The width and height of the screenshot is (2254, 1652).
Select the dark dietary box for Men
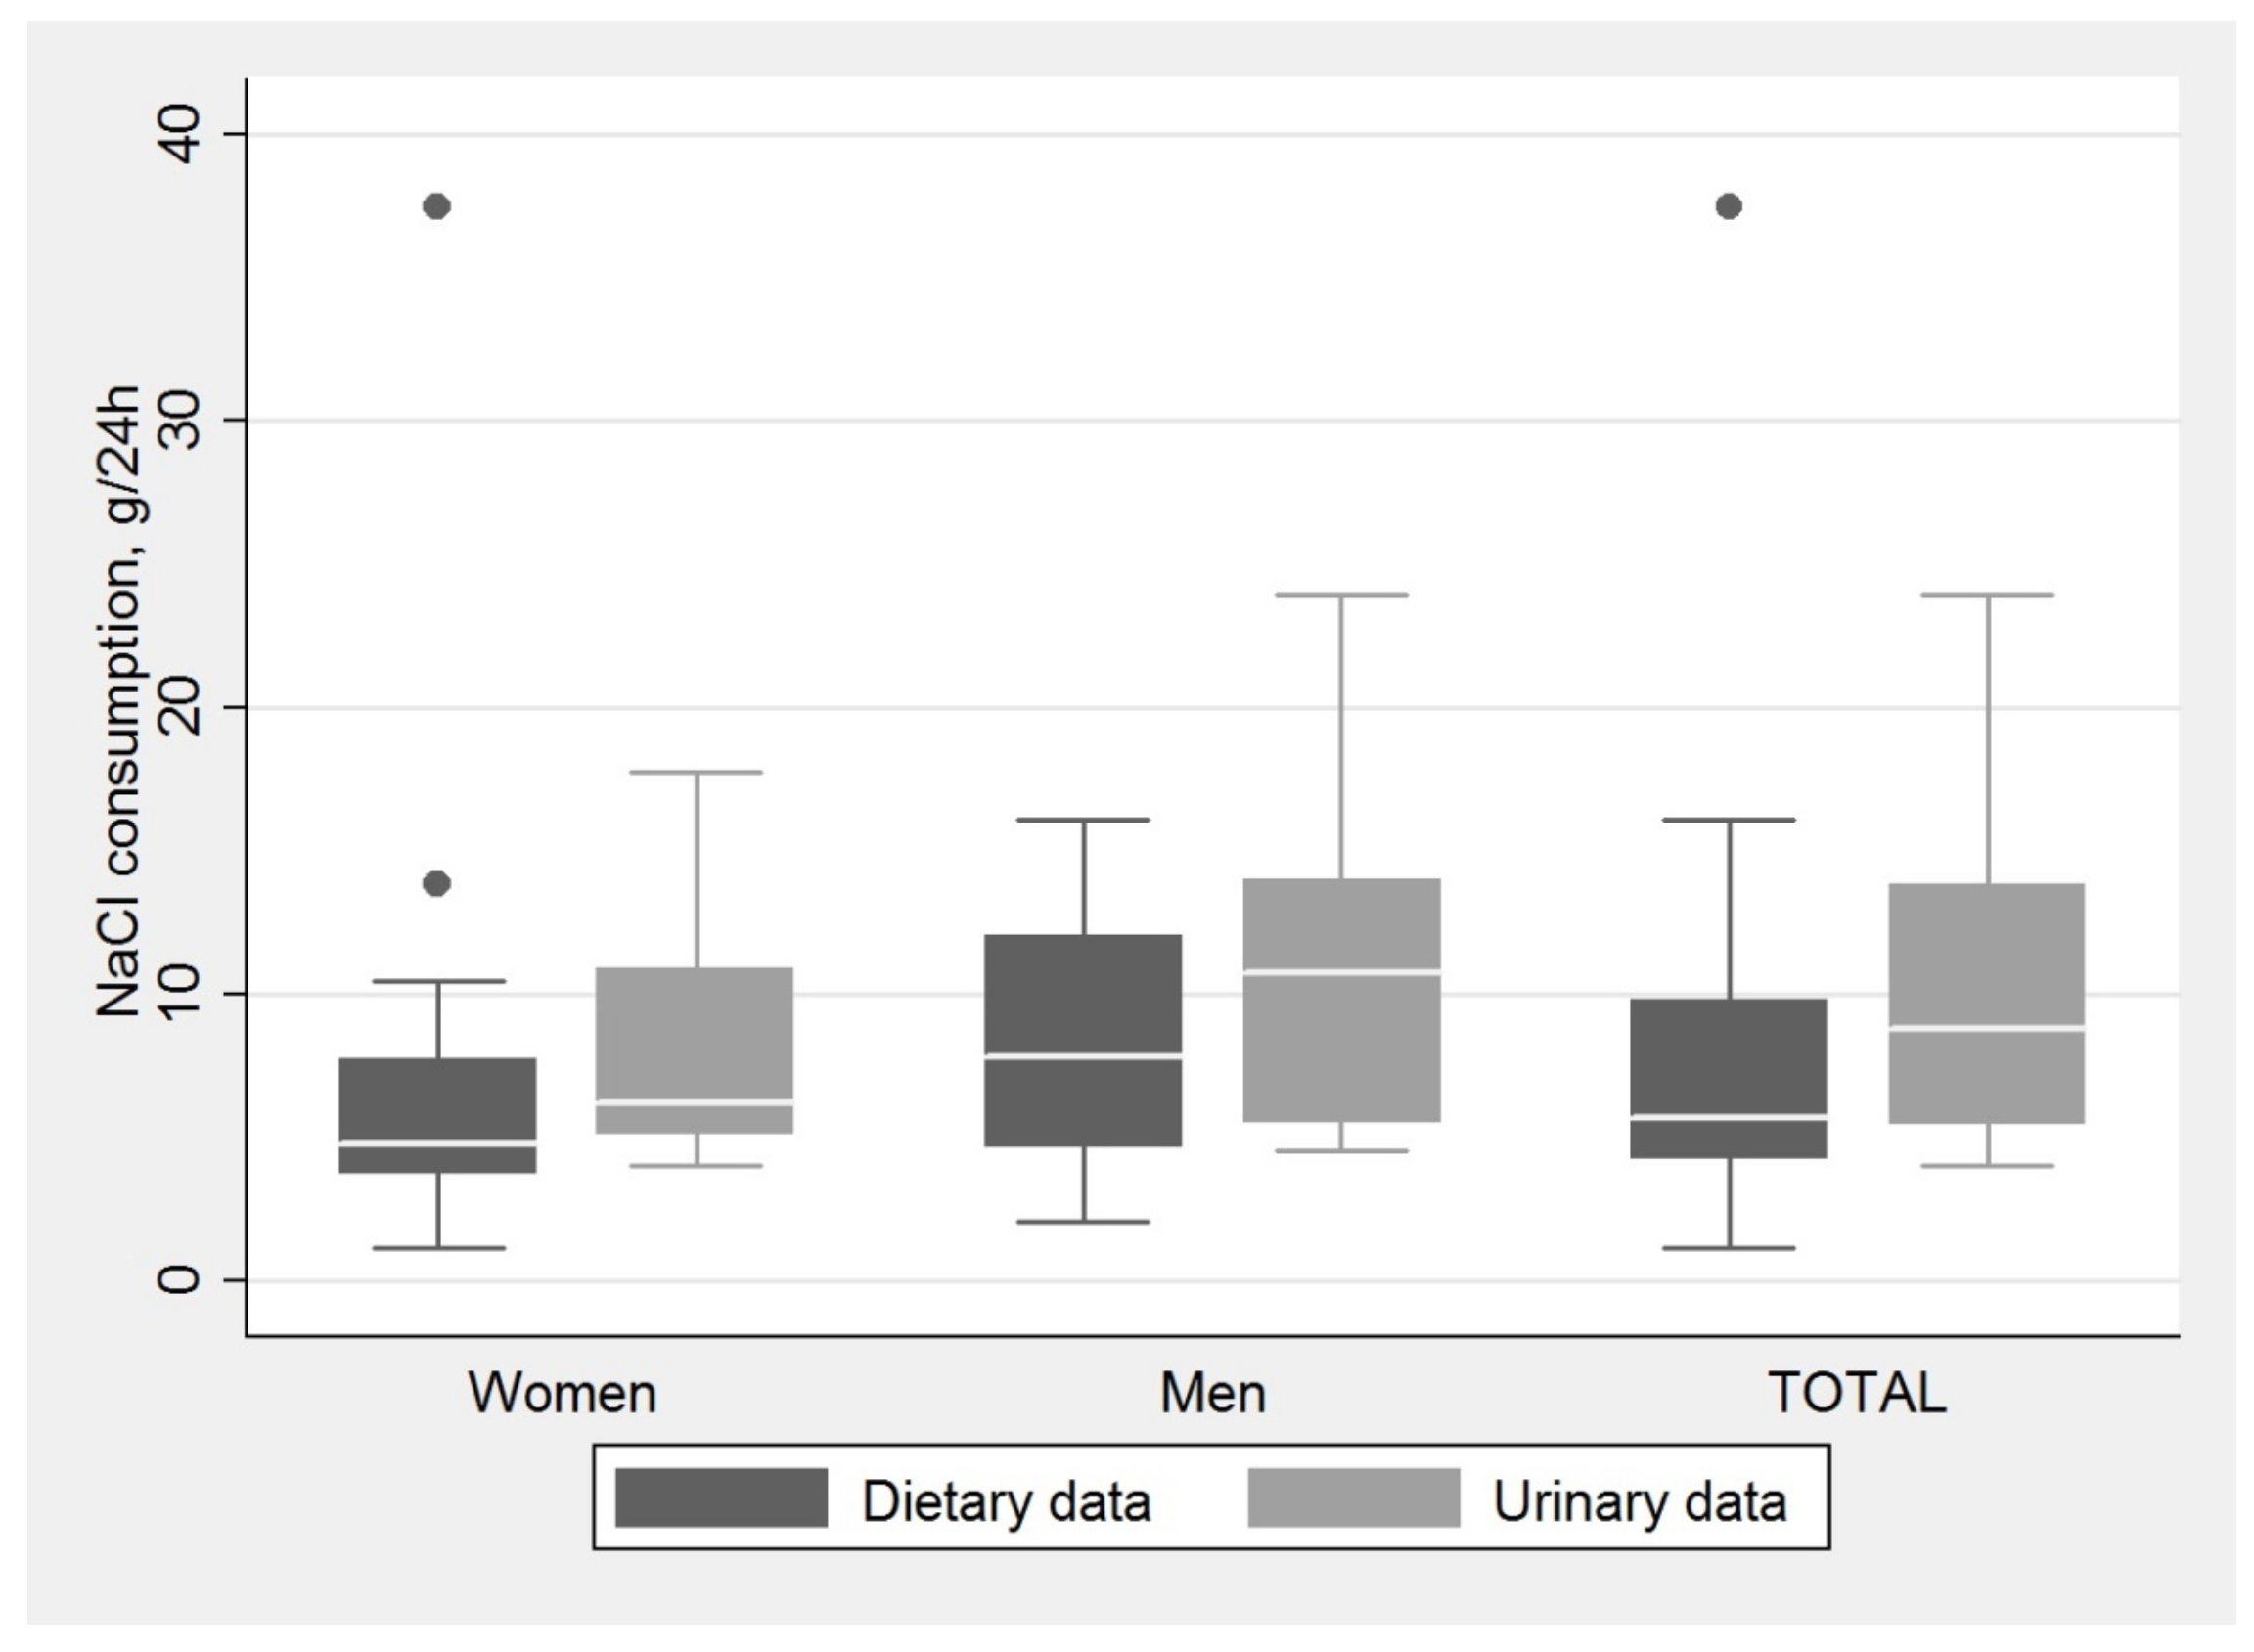1083,1040
